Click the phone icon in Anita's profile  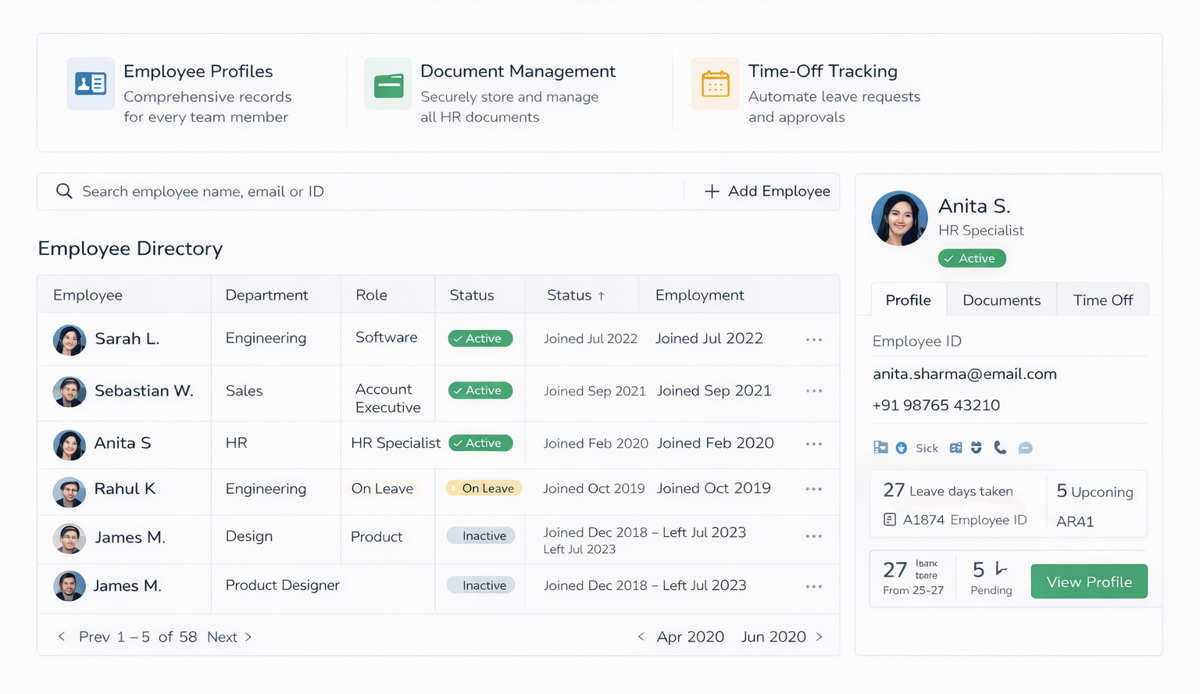click(x=999, y=447)
